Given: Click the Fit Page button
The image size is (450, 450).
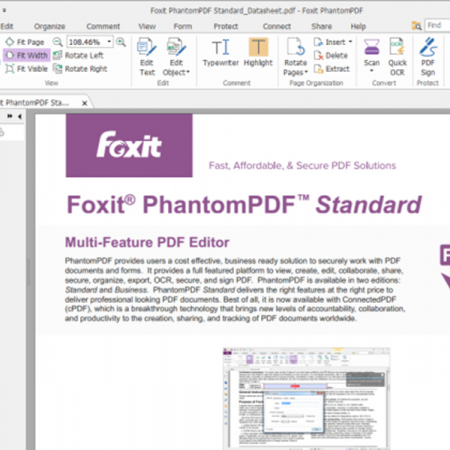Looking at the screenshot, I should point(25,42).
